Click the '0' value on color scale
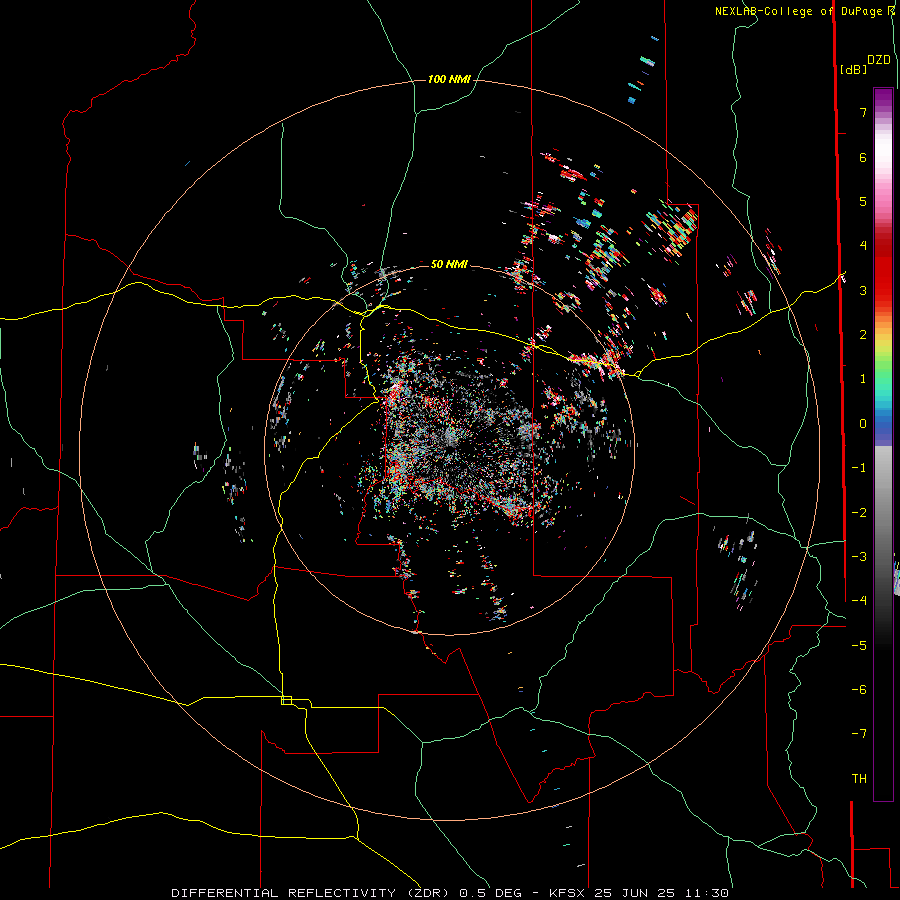Viewport: 900px width, 900px height. (863, 424)
